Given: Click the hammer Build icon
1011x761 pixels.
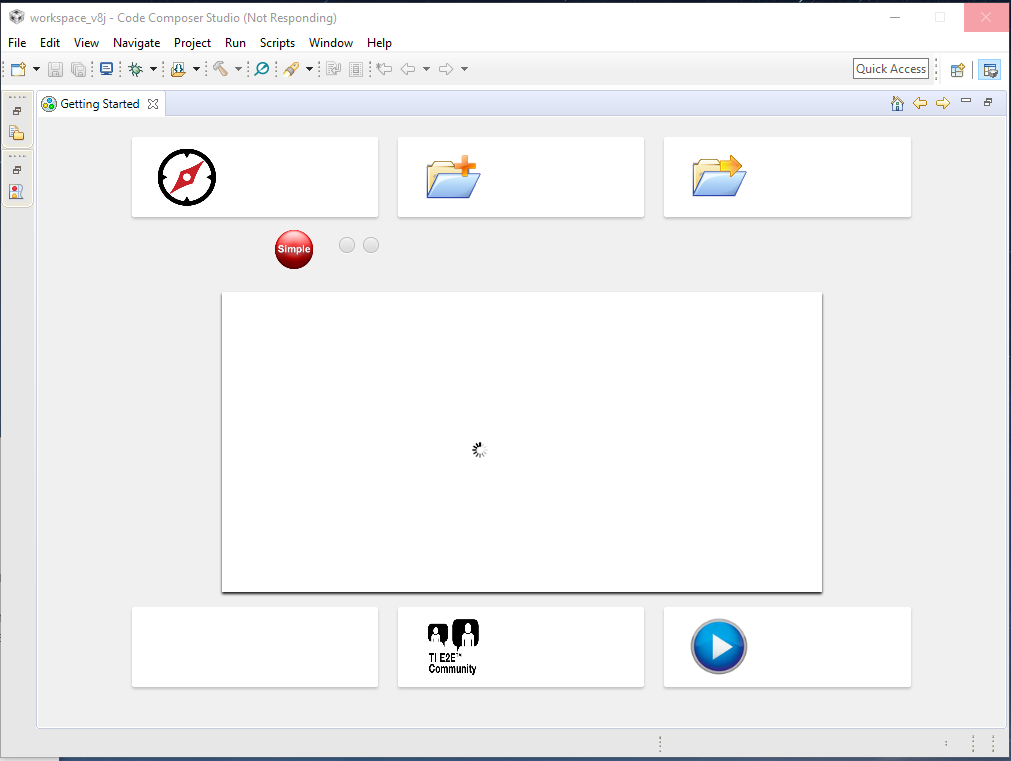Looking at the screenshot, I should [221, 69].
